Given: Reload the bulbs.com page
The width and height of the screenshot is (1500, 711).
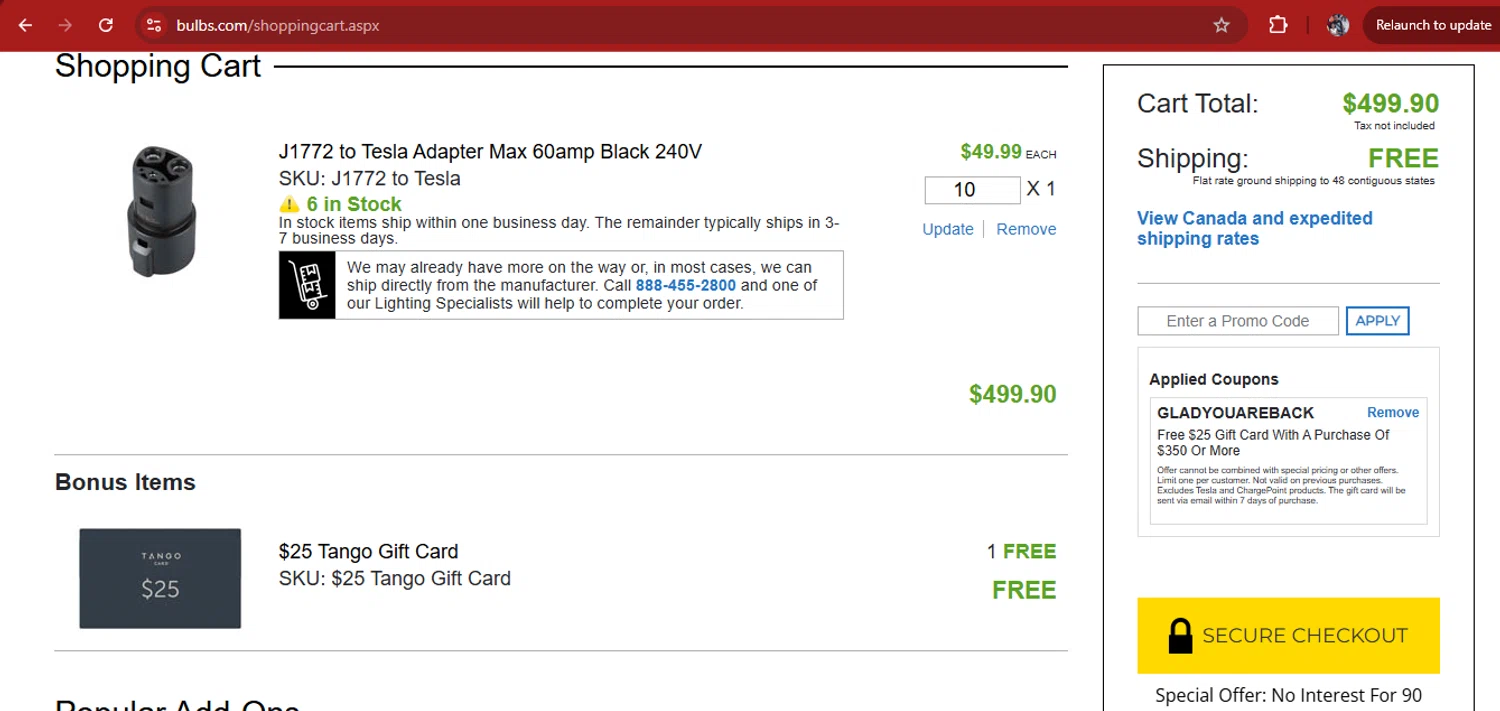Looking at the screenshot, I should coord(106,25).
